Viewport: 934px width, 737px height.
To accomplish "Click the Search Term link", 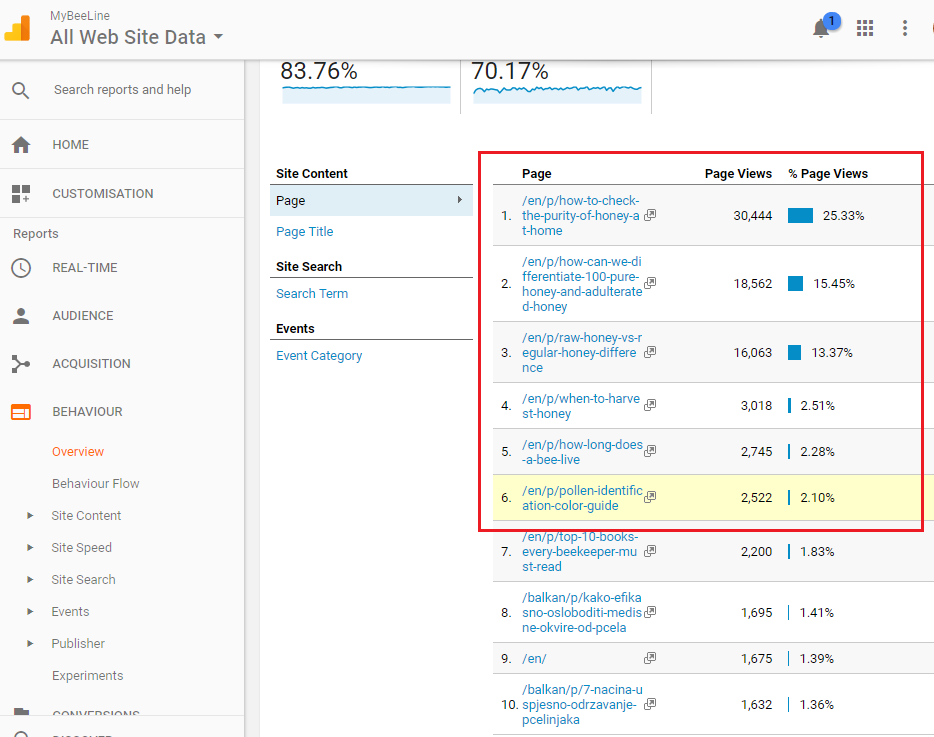I will [x=312, y=294].
